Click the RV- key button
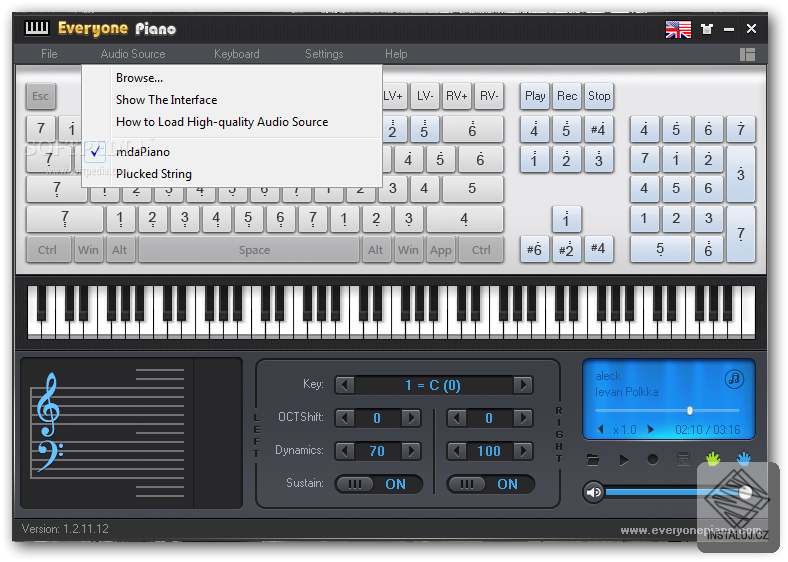This screenshot has width=788, height=562. click(489, 96)
